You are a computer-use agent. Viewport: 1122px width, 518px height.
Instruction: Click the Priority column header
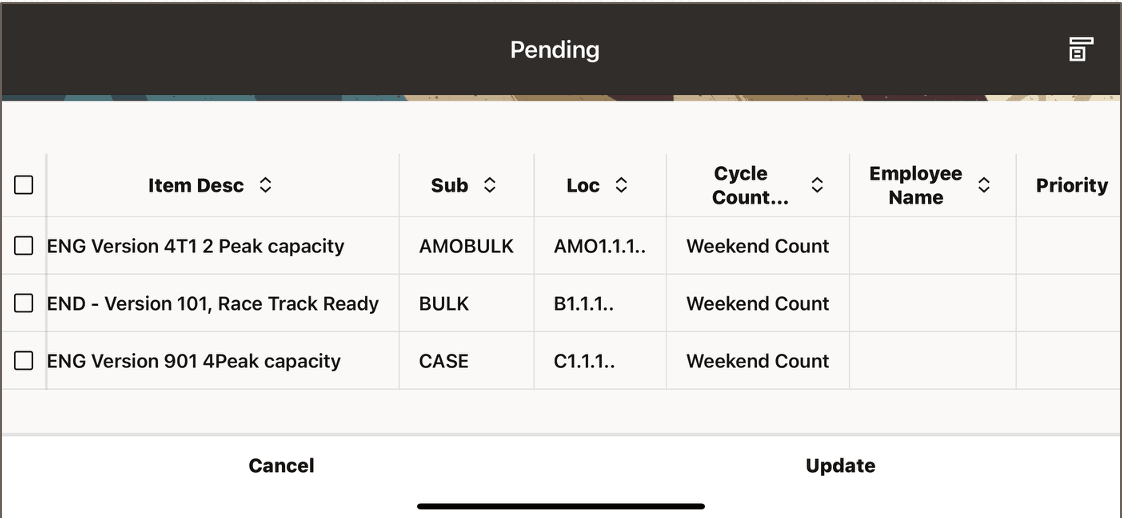tap(1071, 185)
